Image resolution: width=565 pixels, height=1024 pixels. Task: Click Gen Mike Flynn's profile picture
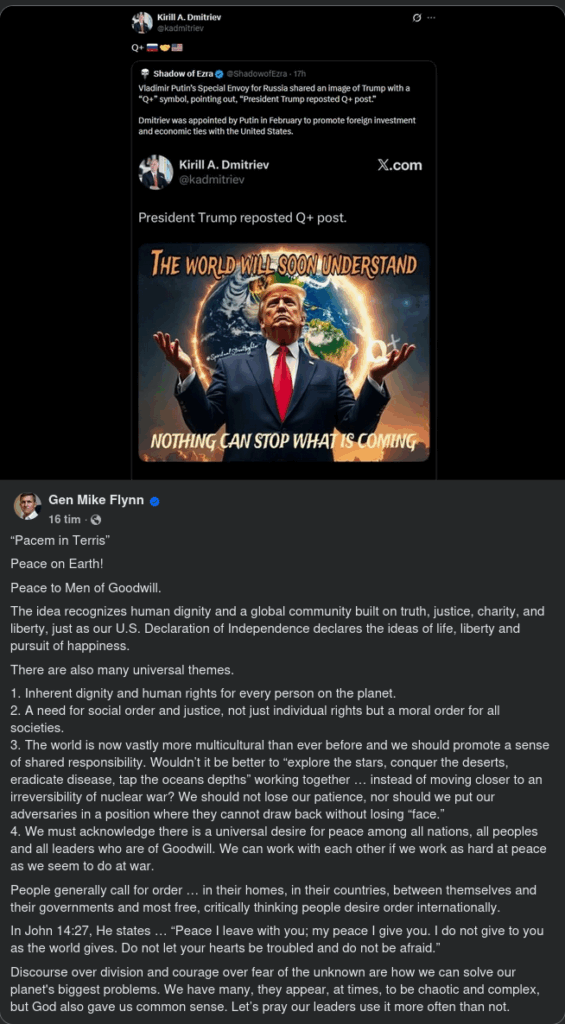pos(27,506)
